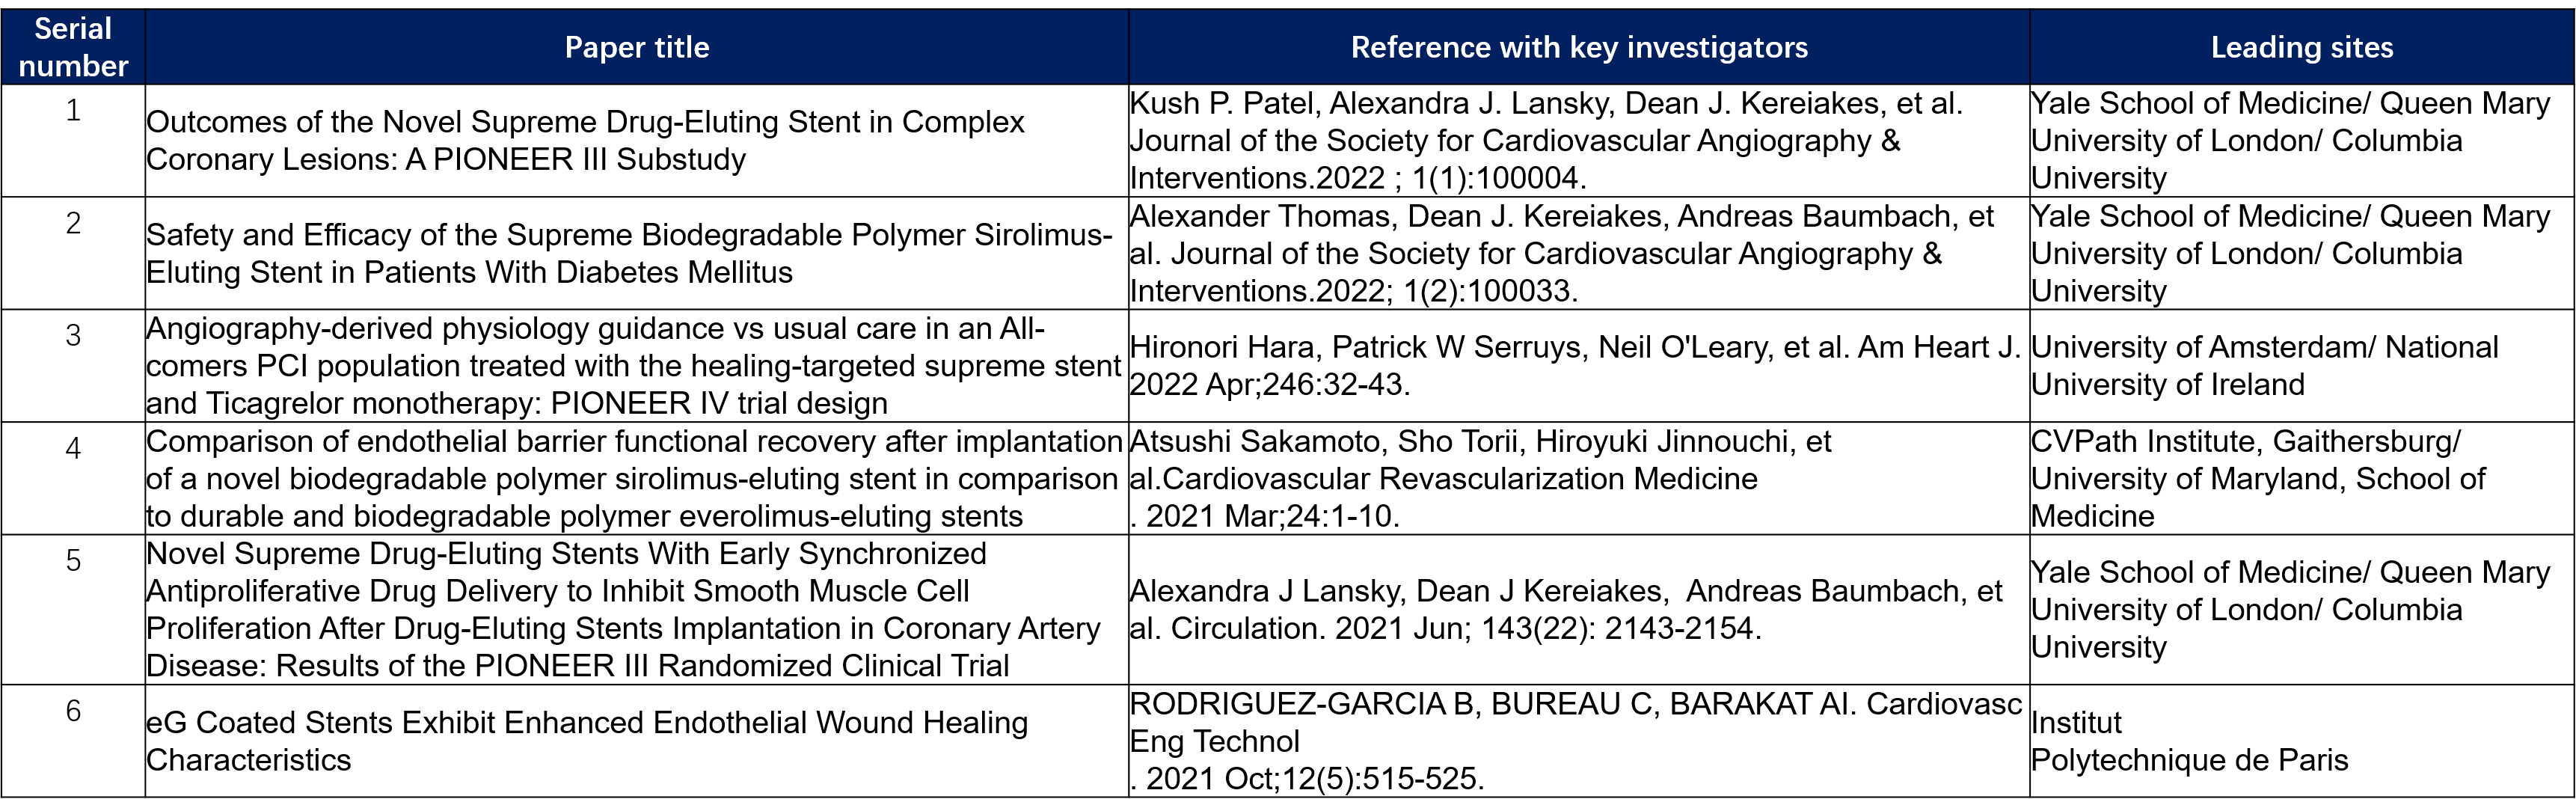Image resolution: width=2576 pixels, height=799 pixels.
Task: Select the Kush P. Patel reference cell
Action: (1545, 140)
